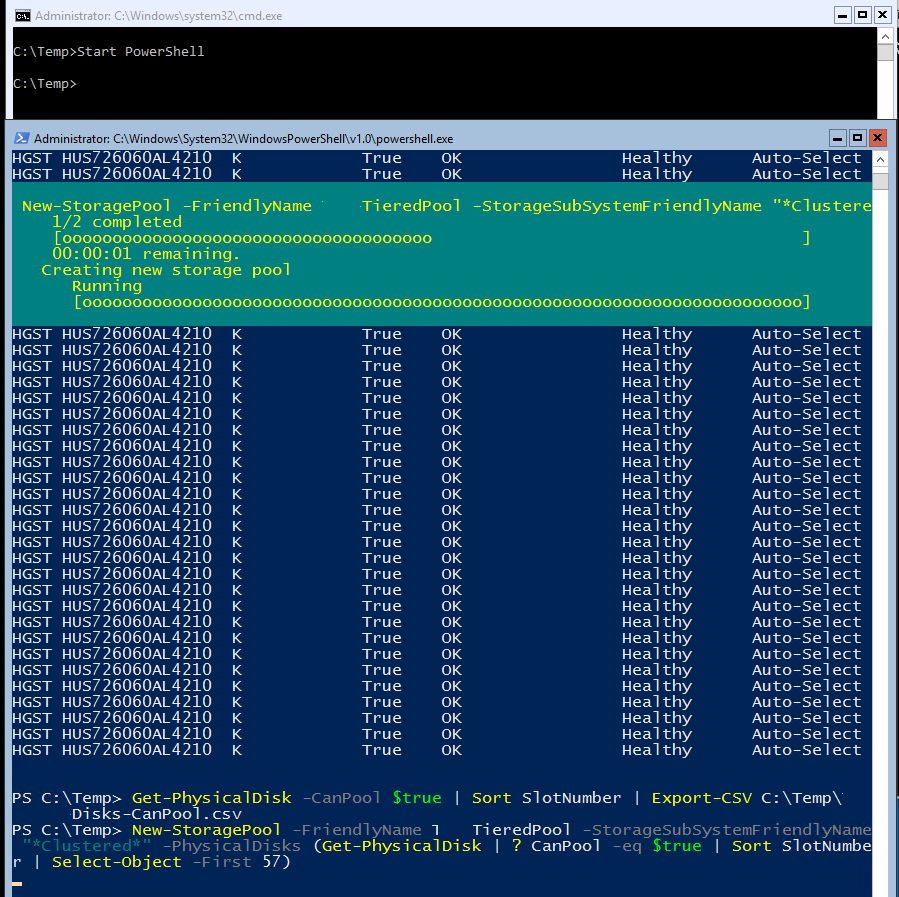Click the Export-CSV command text
Screen dimensions: 899x897
click(x=700, y=798)
